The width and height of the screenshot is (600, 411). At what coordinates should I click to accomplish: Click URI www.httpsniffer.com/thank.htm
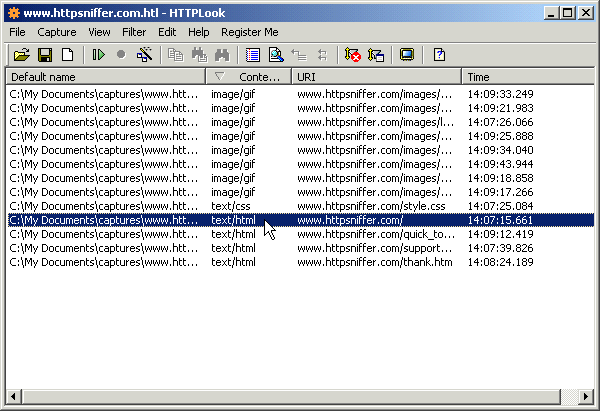375,262
